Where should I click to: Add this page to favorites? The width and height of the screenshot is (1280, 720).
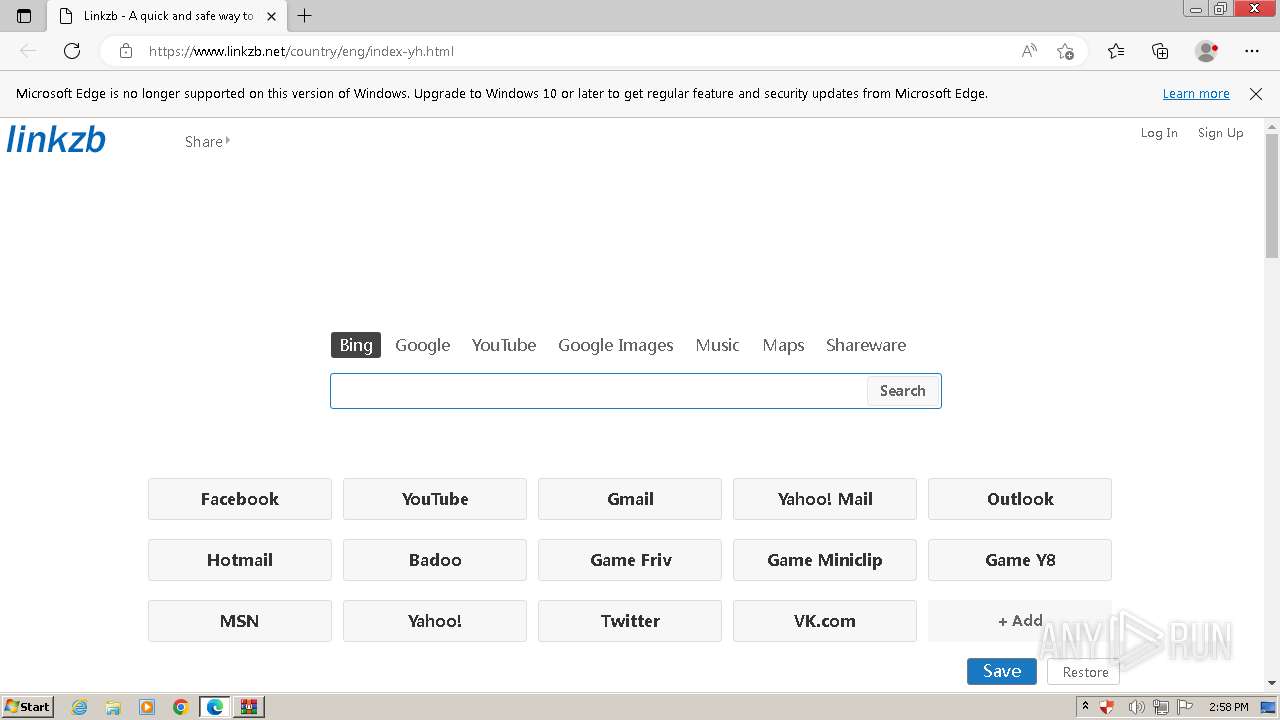click(1065, 51)
